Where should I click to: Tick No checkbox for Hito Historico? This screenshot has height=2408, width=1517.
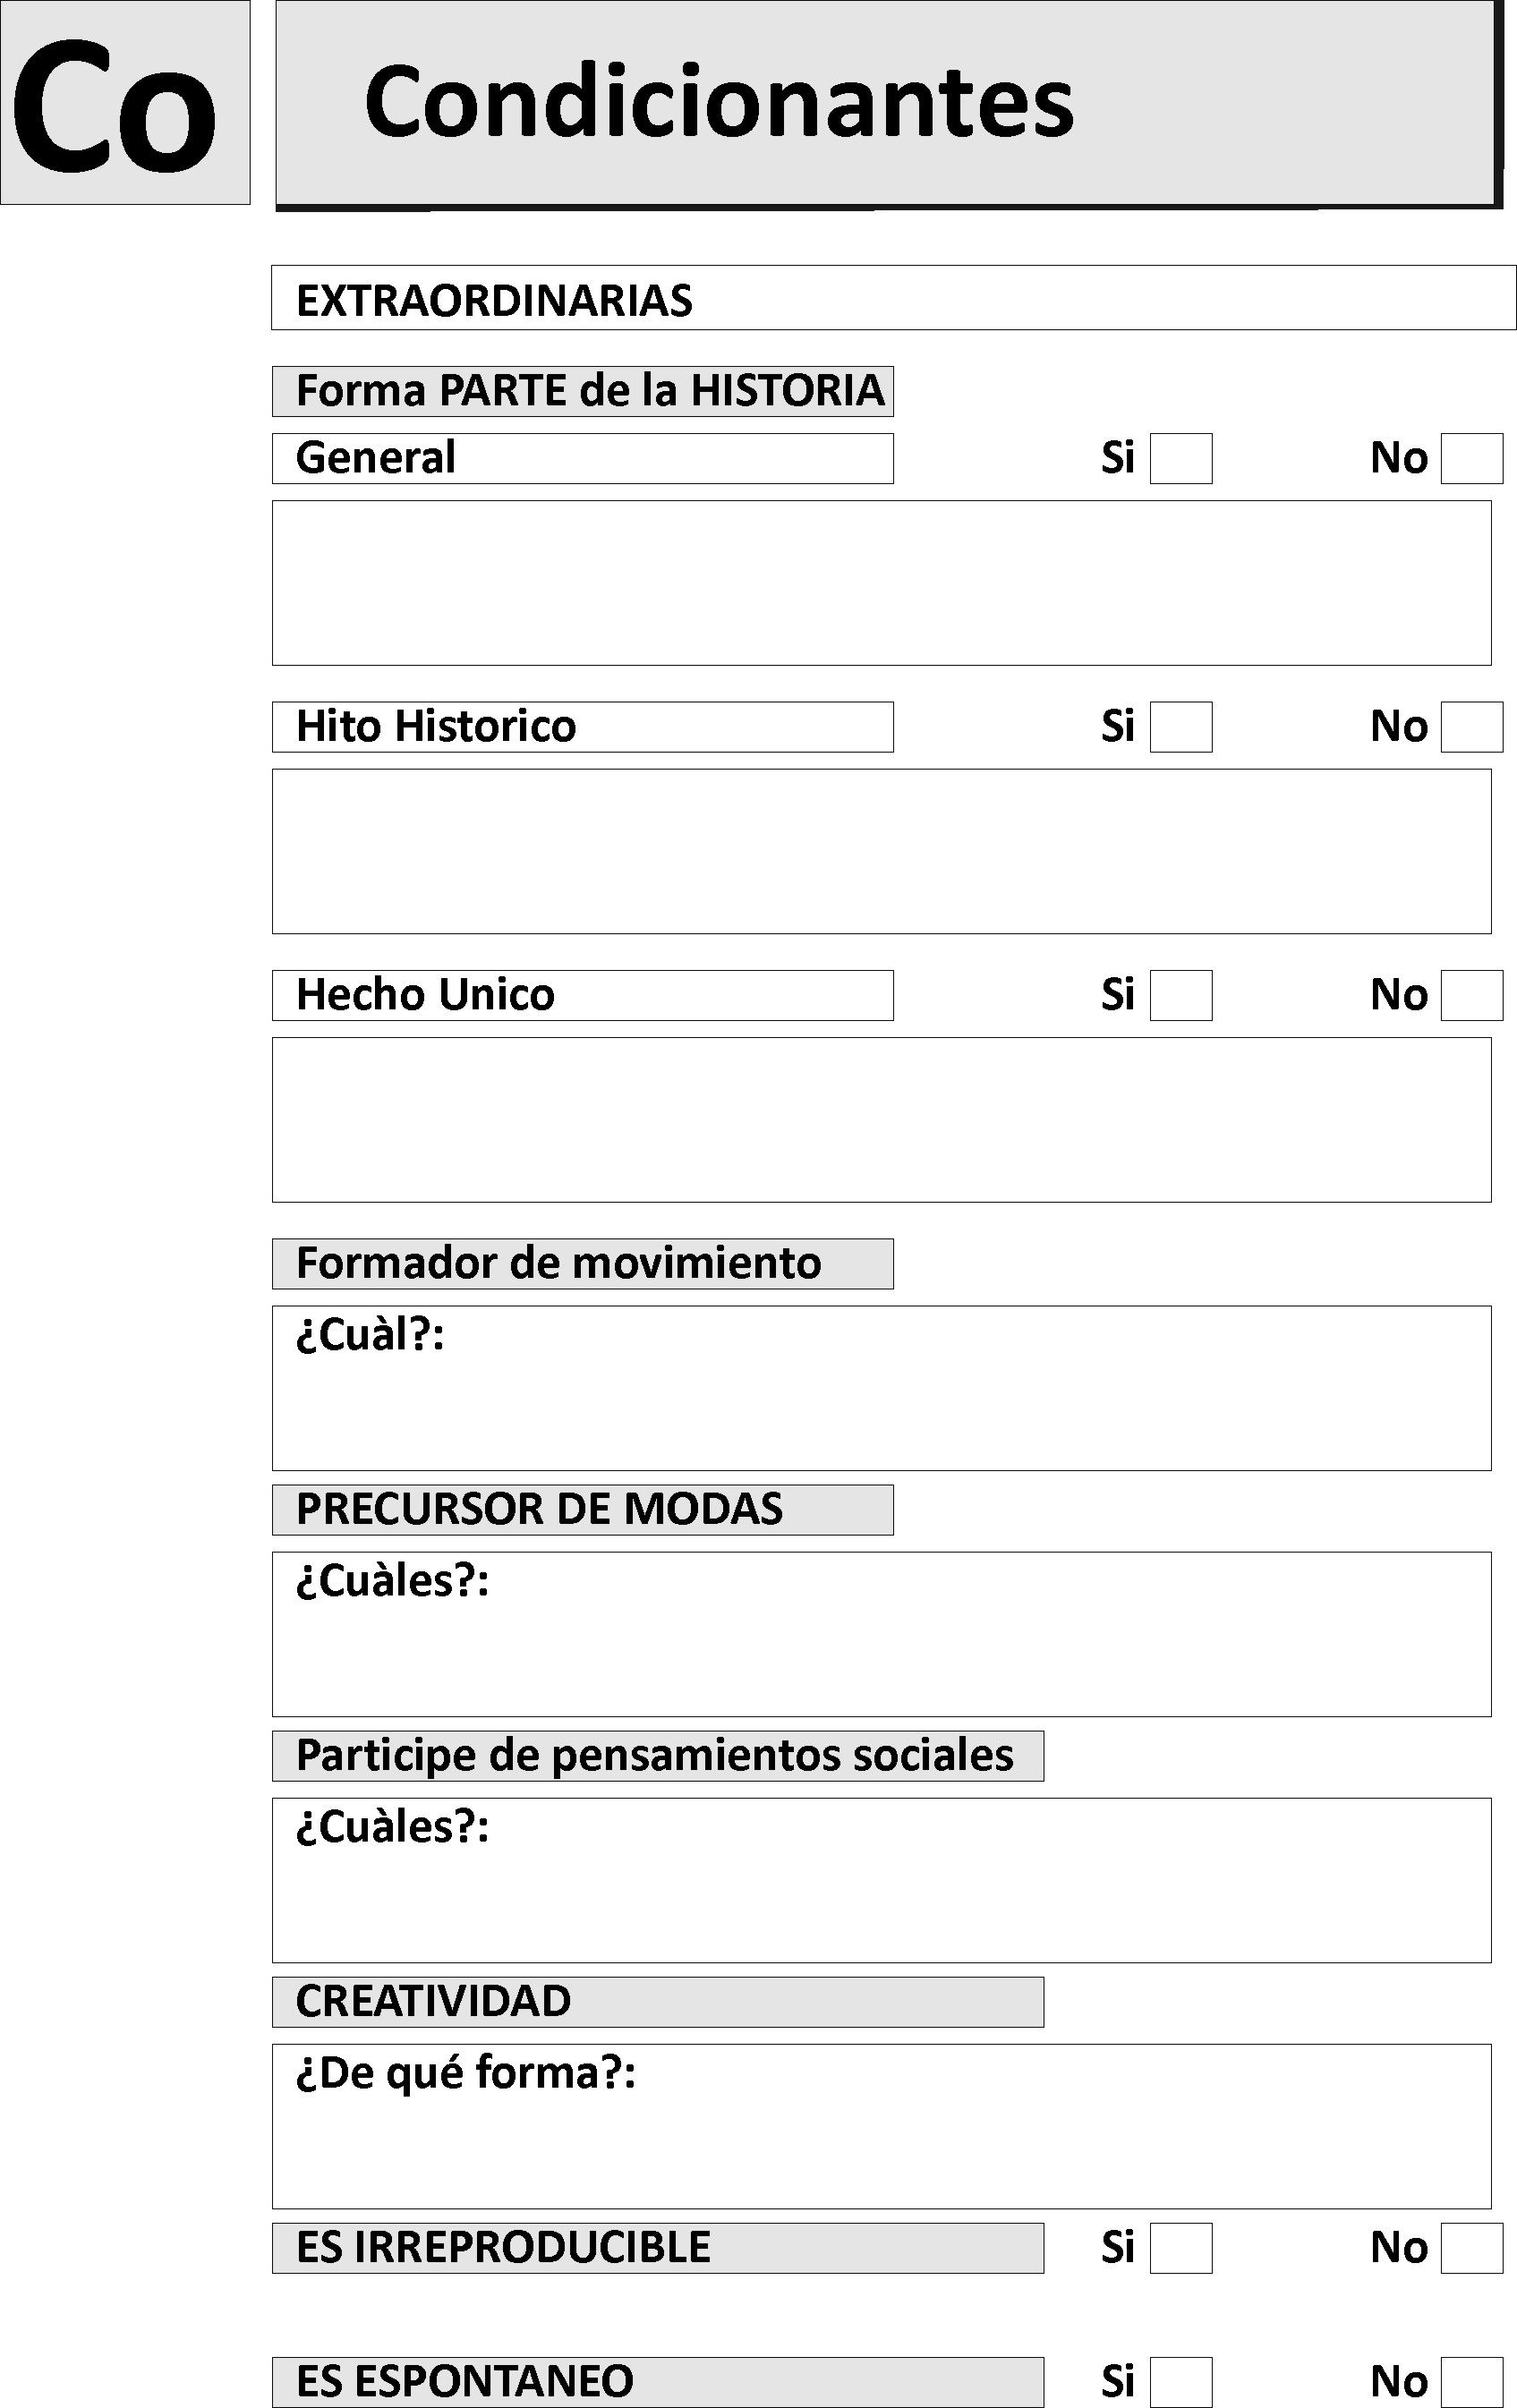tap(1472, 727)
